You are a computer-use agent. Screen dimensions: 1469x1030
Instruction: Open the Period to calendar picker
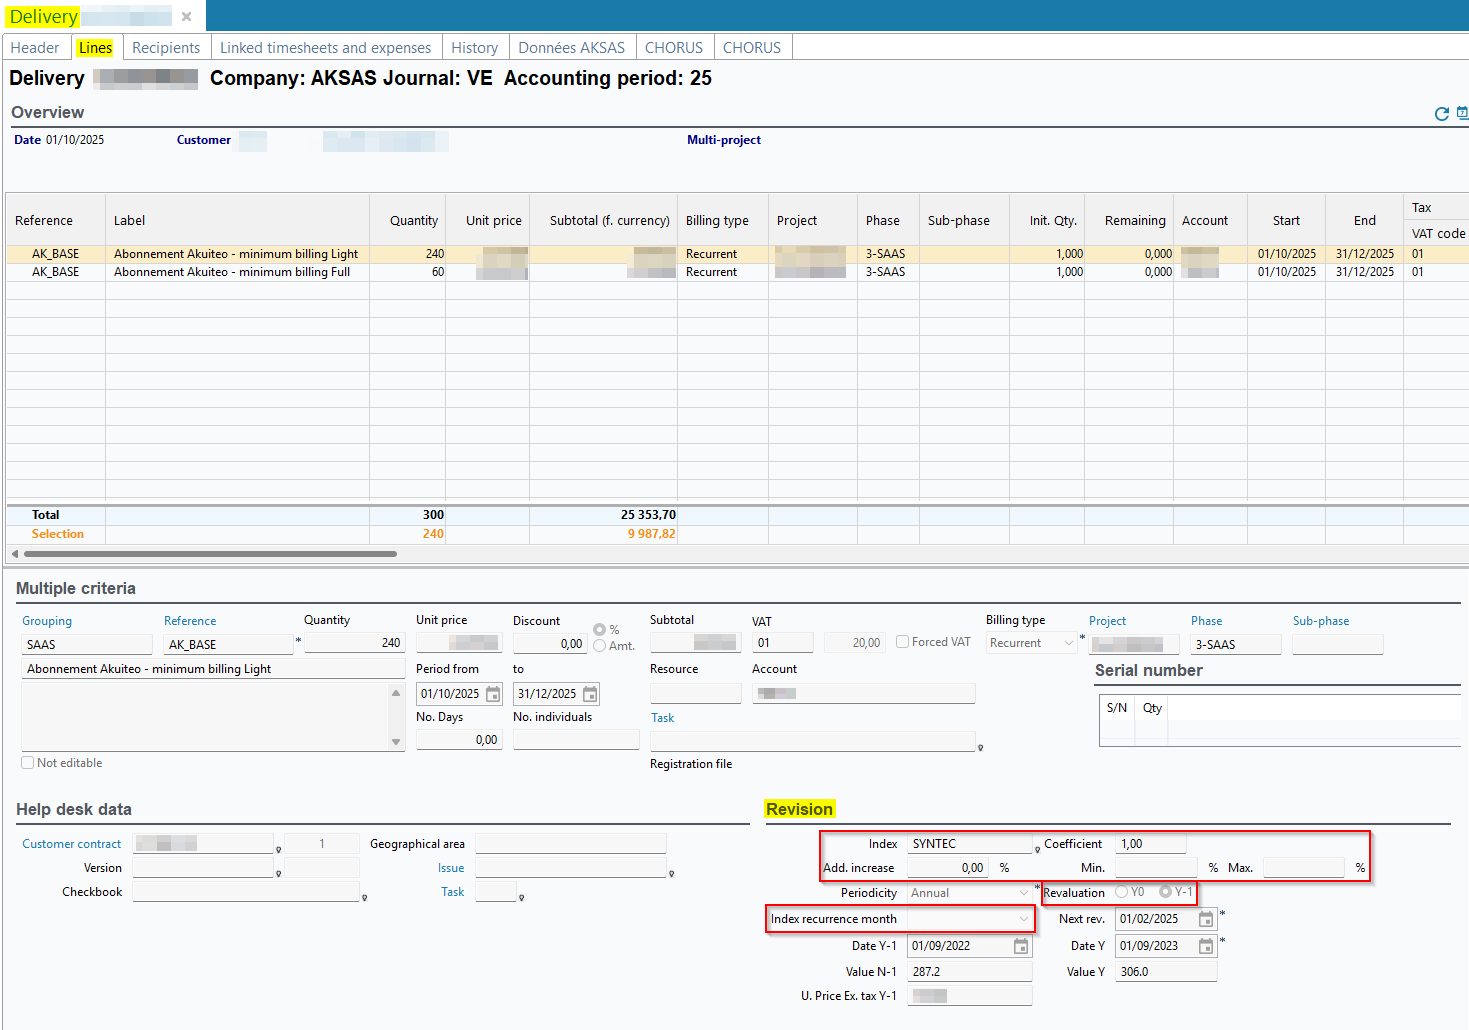tap(590, 694)
